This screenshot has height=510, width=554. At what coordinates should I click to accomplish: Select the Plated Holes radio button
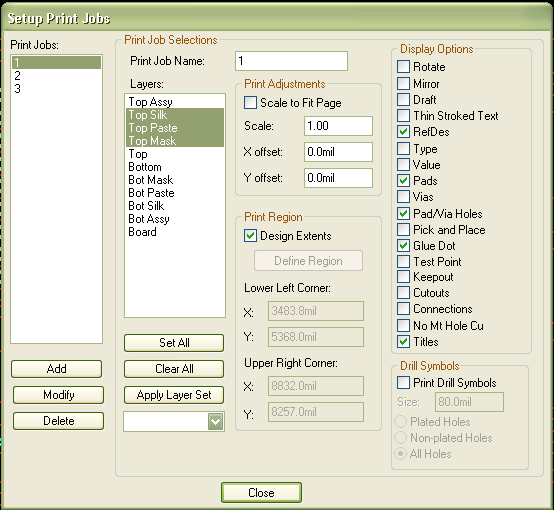400,422
